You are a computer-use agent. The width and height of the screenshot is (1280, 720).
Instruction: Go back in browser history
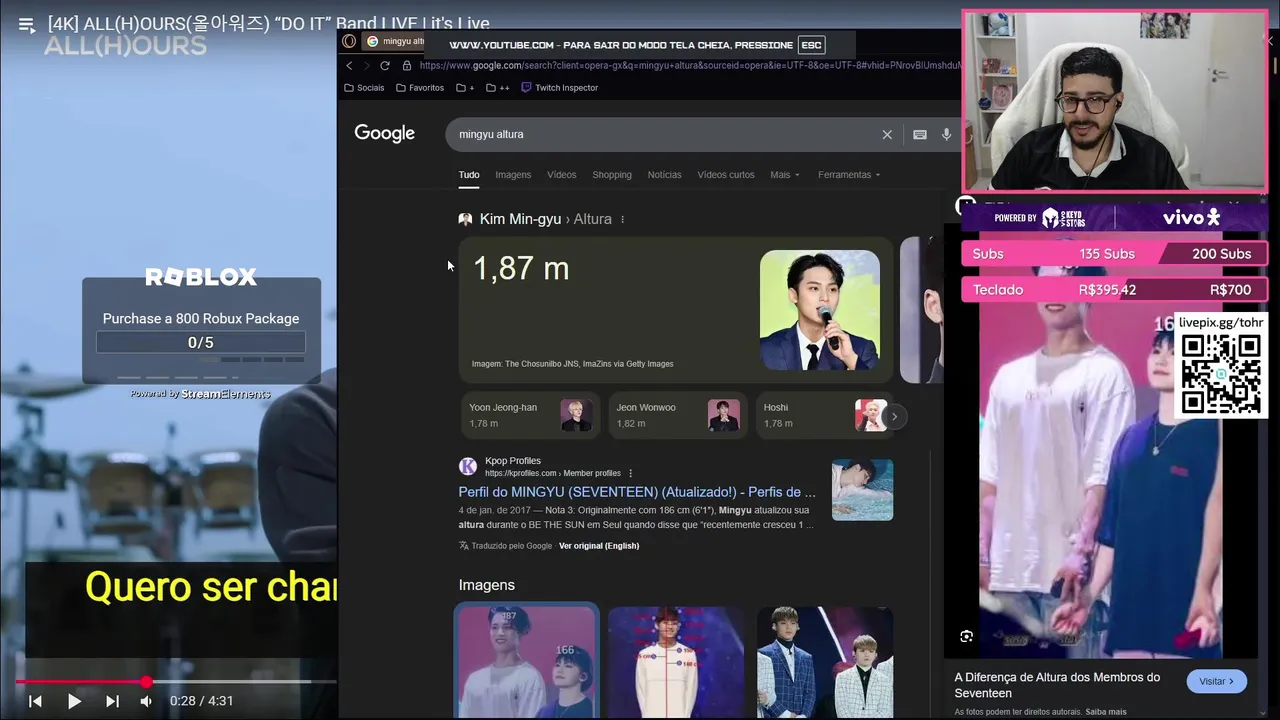pos(349,66)
